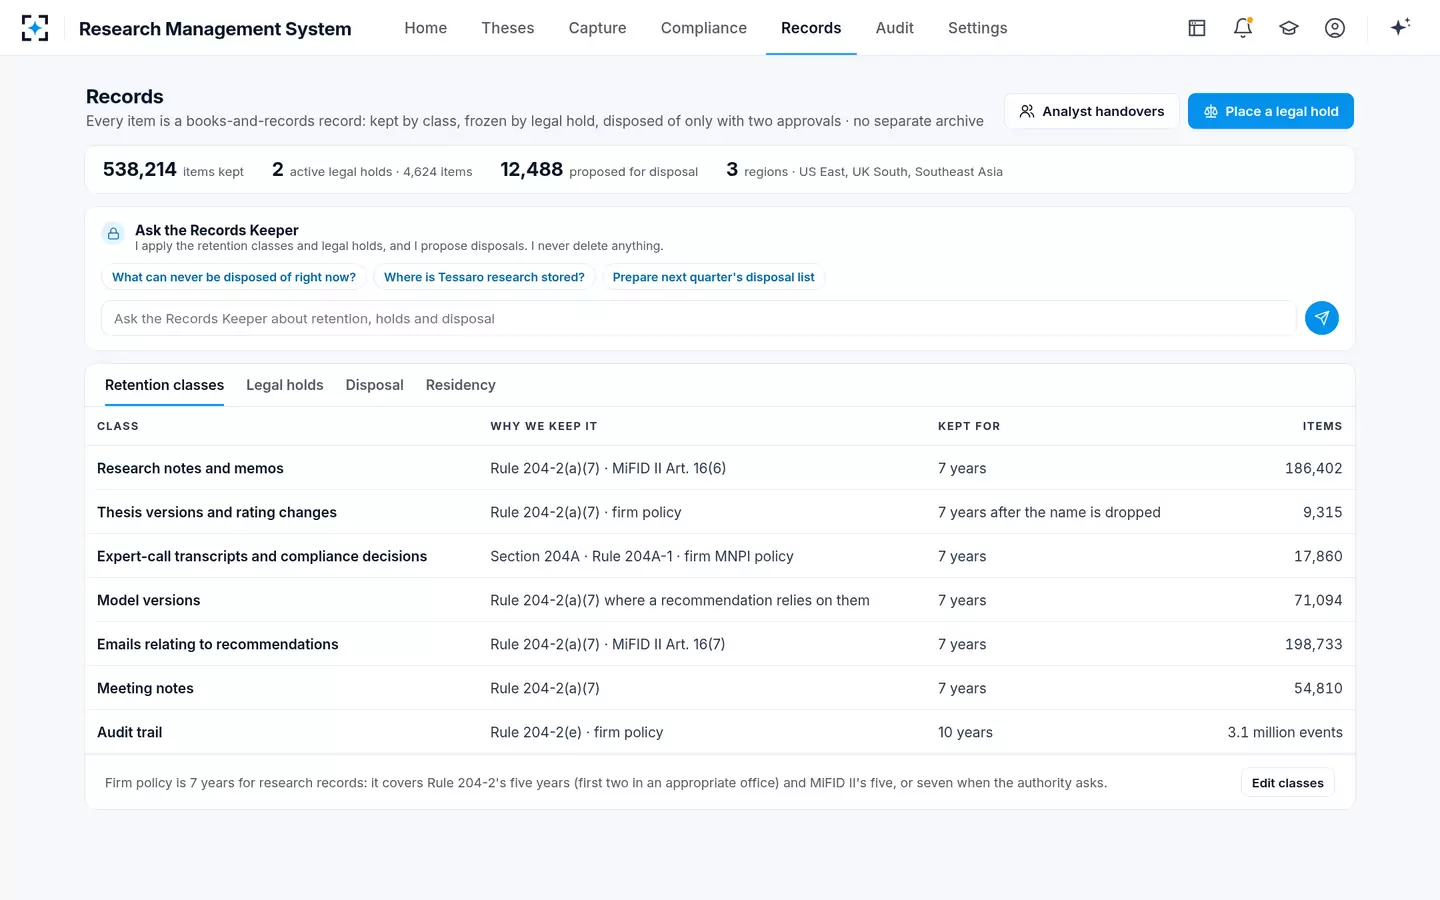Open the user account profile icon
The height and width of the screenshot is (900, 1440).
pos(1335,28)
